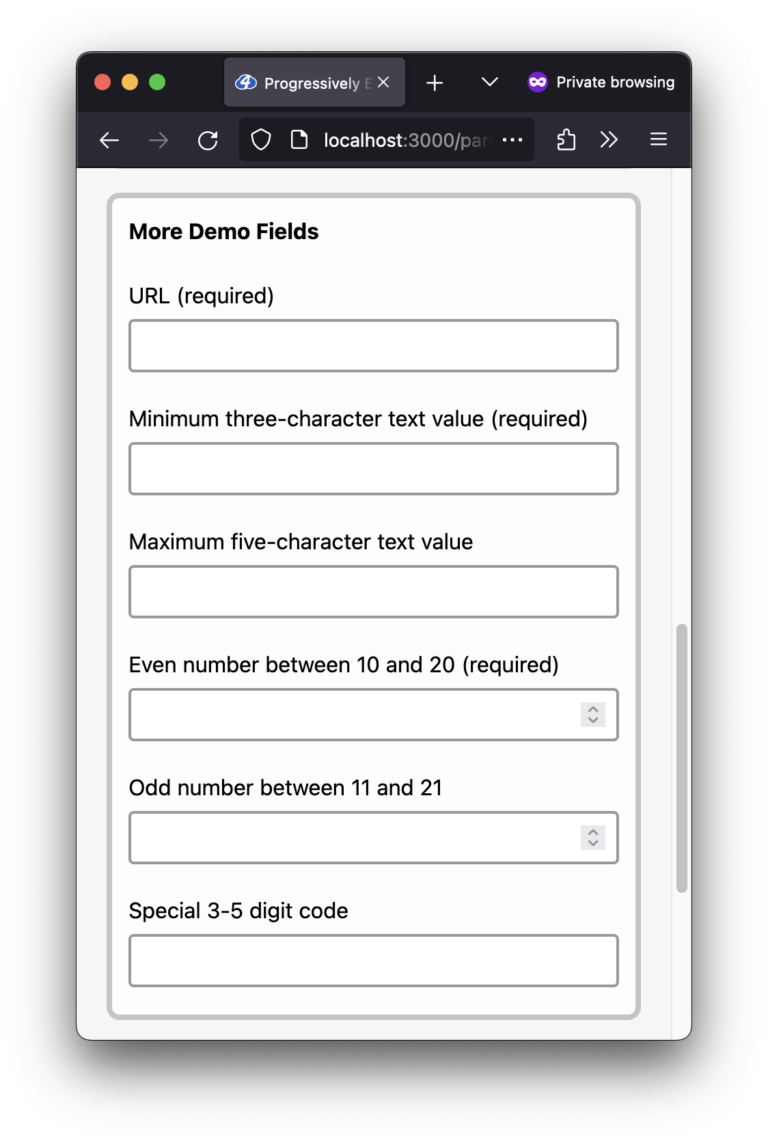Open the extensions puzzle icon
Image resolution: width=768 pixels, height=1141 pixels.
pos(566,140)
